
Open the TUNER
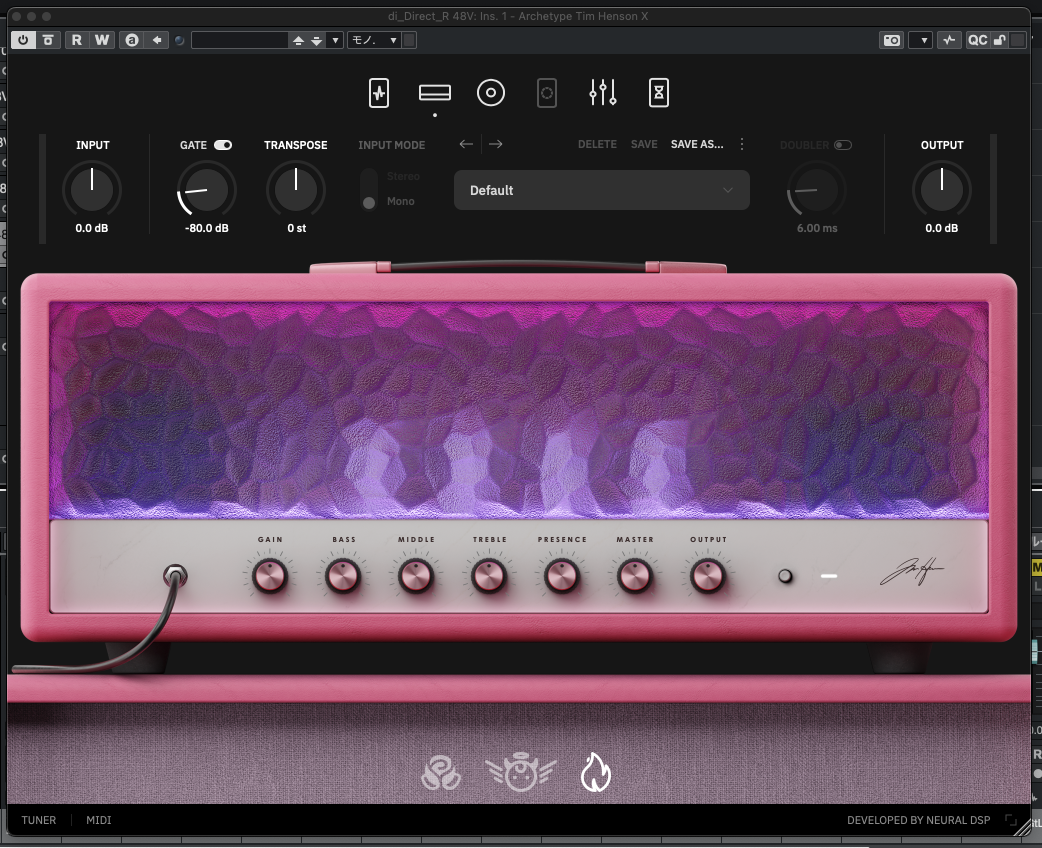39,820
